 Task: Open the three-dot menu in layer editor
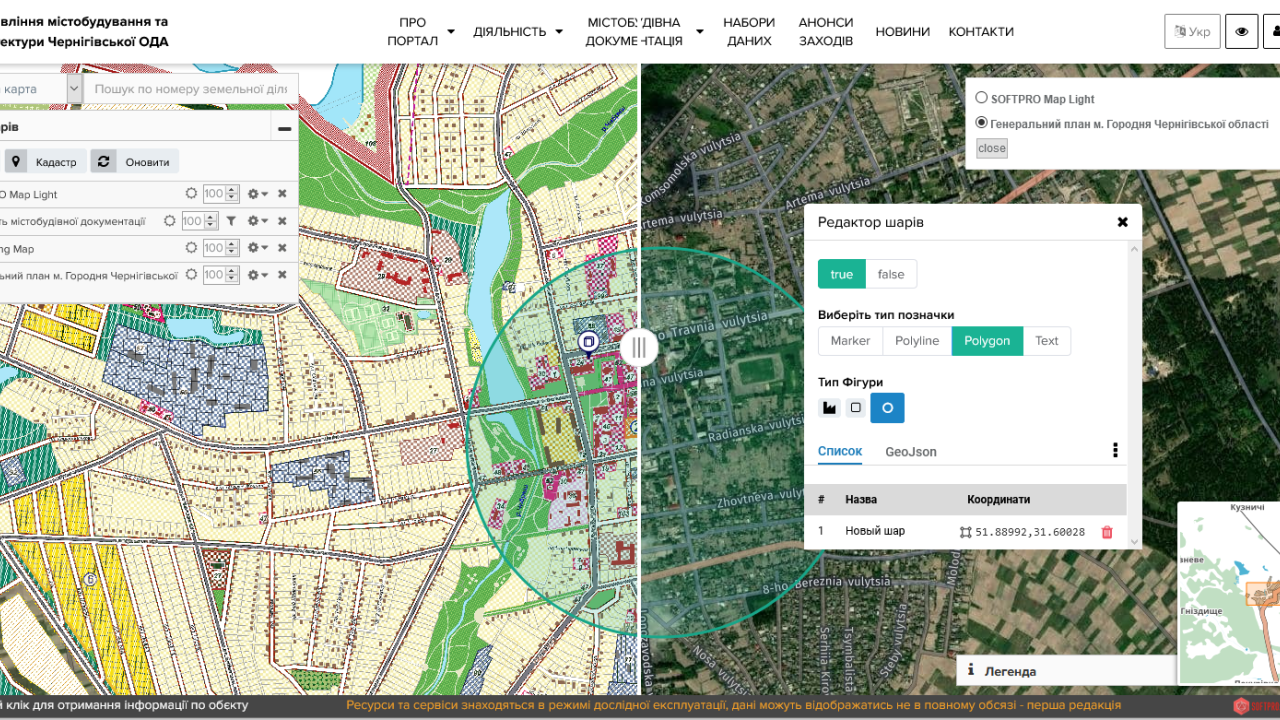1115,451
